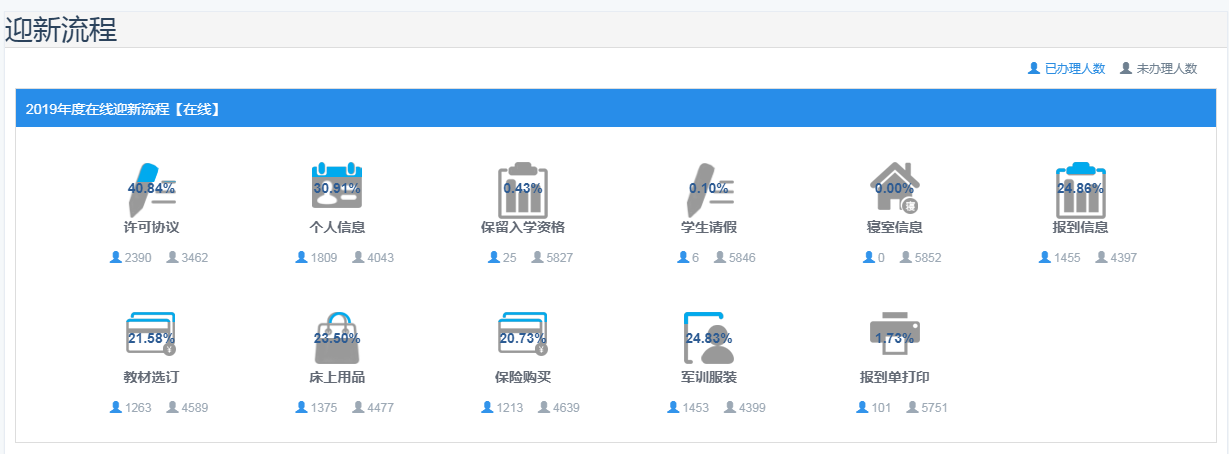Open the 个人信息 calendar icon
The image size is (1229, 454).
click(337, 186)
